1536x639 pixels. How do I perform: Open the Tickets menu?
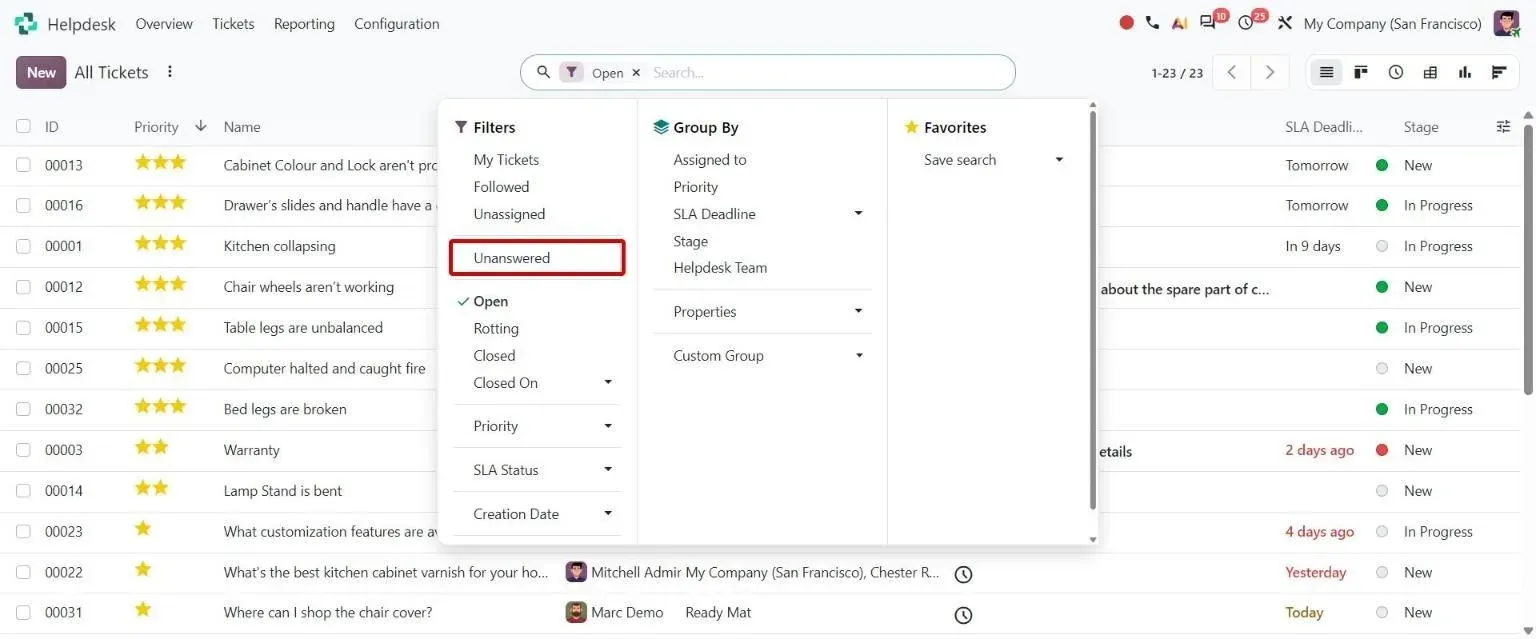233,23
